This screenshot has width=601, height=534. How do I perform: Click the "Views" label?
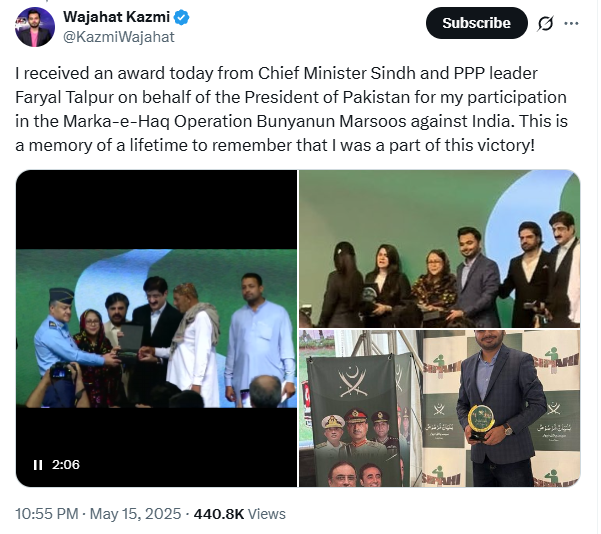267,514
